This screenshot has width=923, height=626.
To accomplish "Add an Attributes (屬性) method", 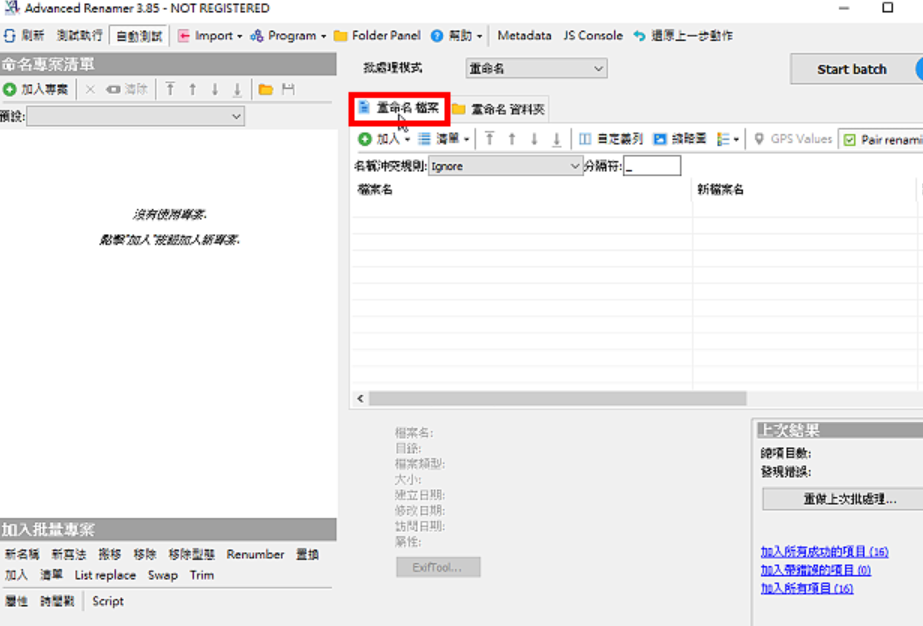I will click(16, 601).
